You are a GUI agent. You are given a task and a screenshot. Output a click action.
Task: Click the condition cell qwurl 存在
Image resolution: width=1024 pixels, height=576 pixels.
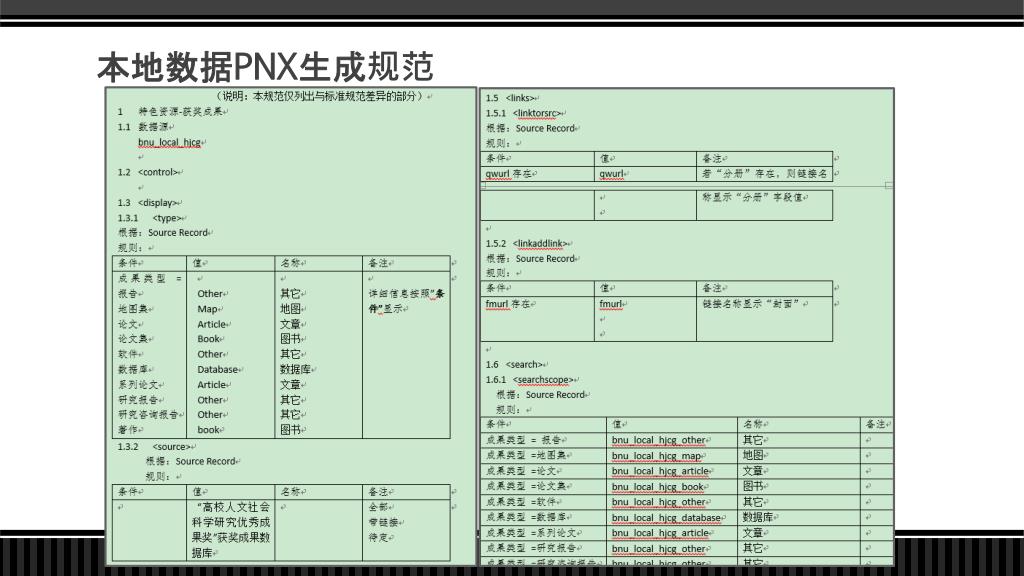tap(509, 174)
